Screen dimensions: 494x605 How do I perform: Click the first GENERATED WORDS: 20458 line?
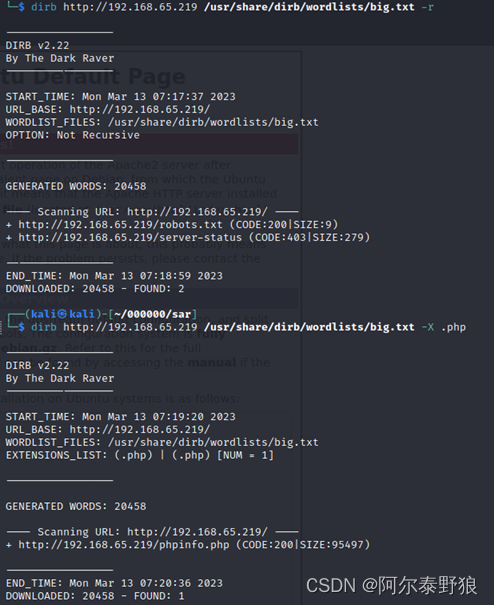pos(76,186)
